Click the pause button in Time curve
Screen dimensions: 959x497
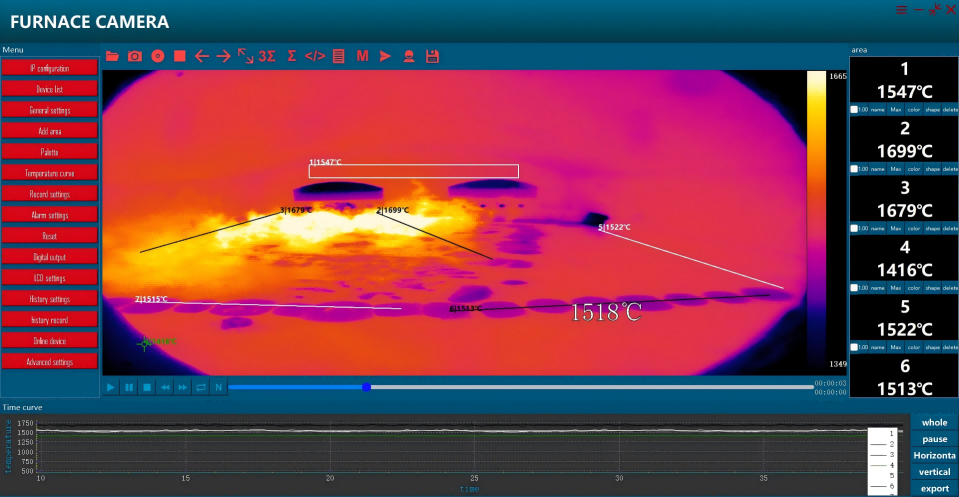934,439
